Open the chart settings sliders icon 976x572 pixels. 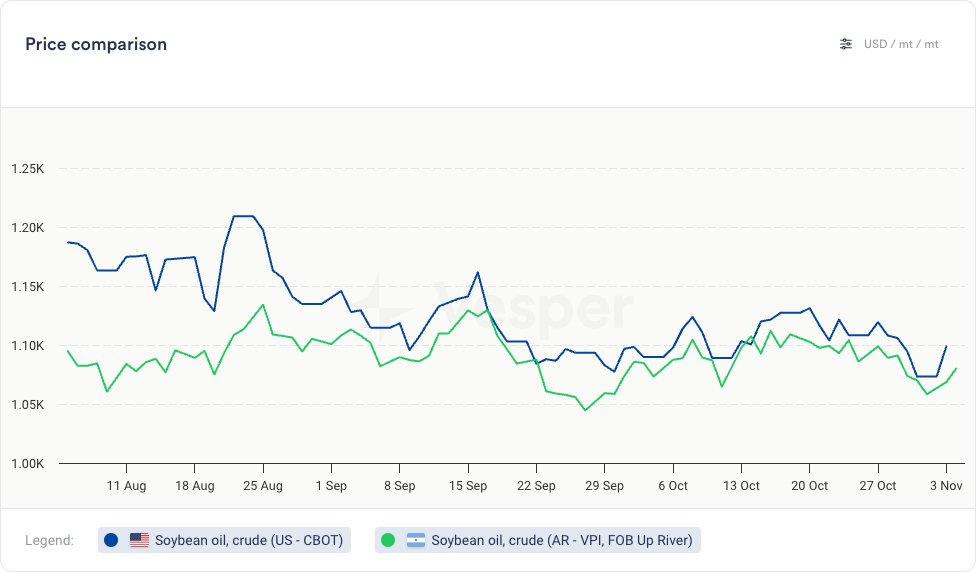pos(846,44)
